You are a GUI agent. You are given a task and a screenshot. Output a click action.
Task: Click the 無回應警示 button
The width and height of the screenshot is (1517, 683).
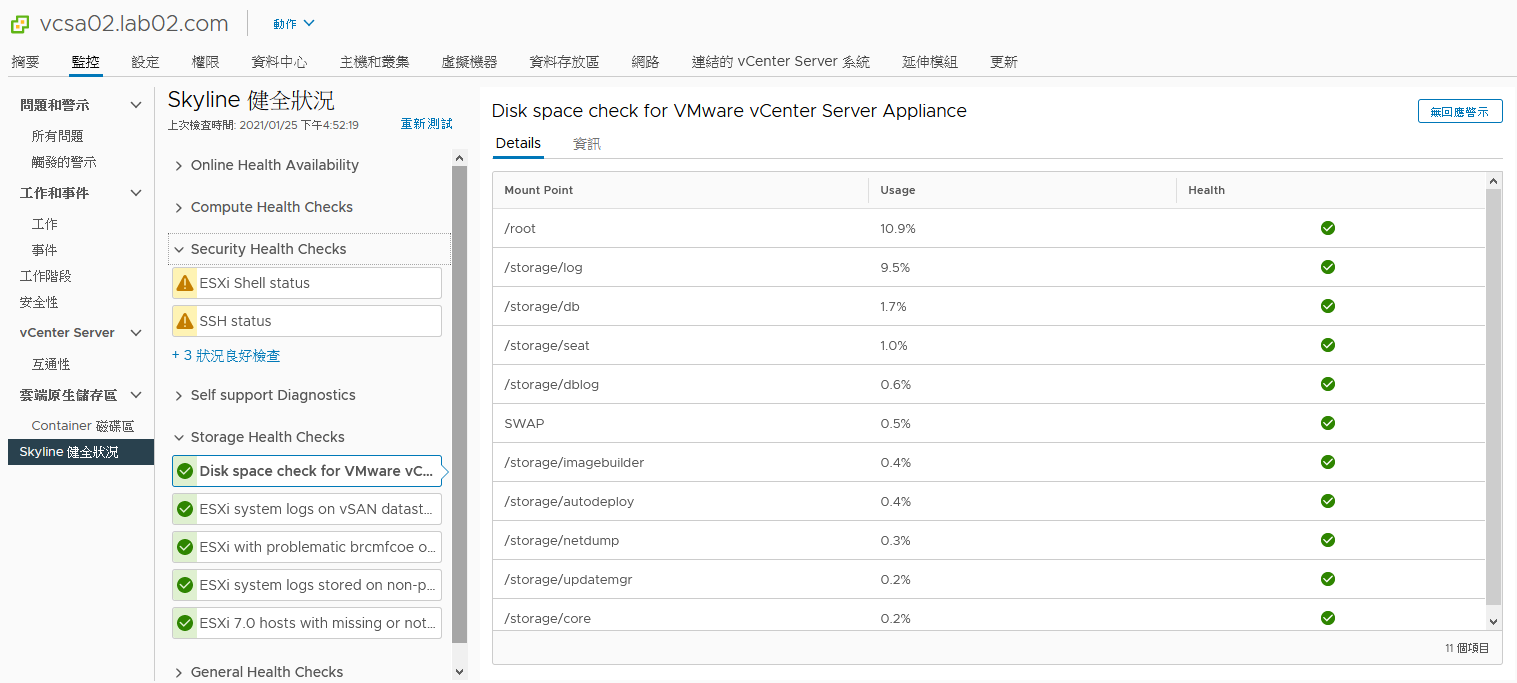pyautogui.click(x=1460, y=111)
